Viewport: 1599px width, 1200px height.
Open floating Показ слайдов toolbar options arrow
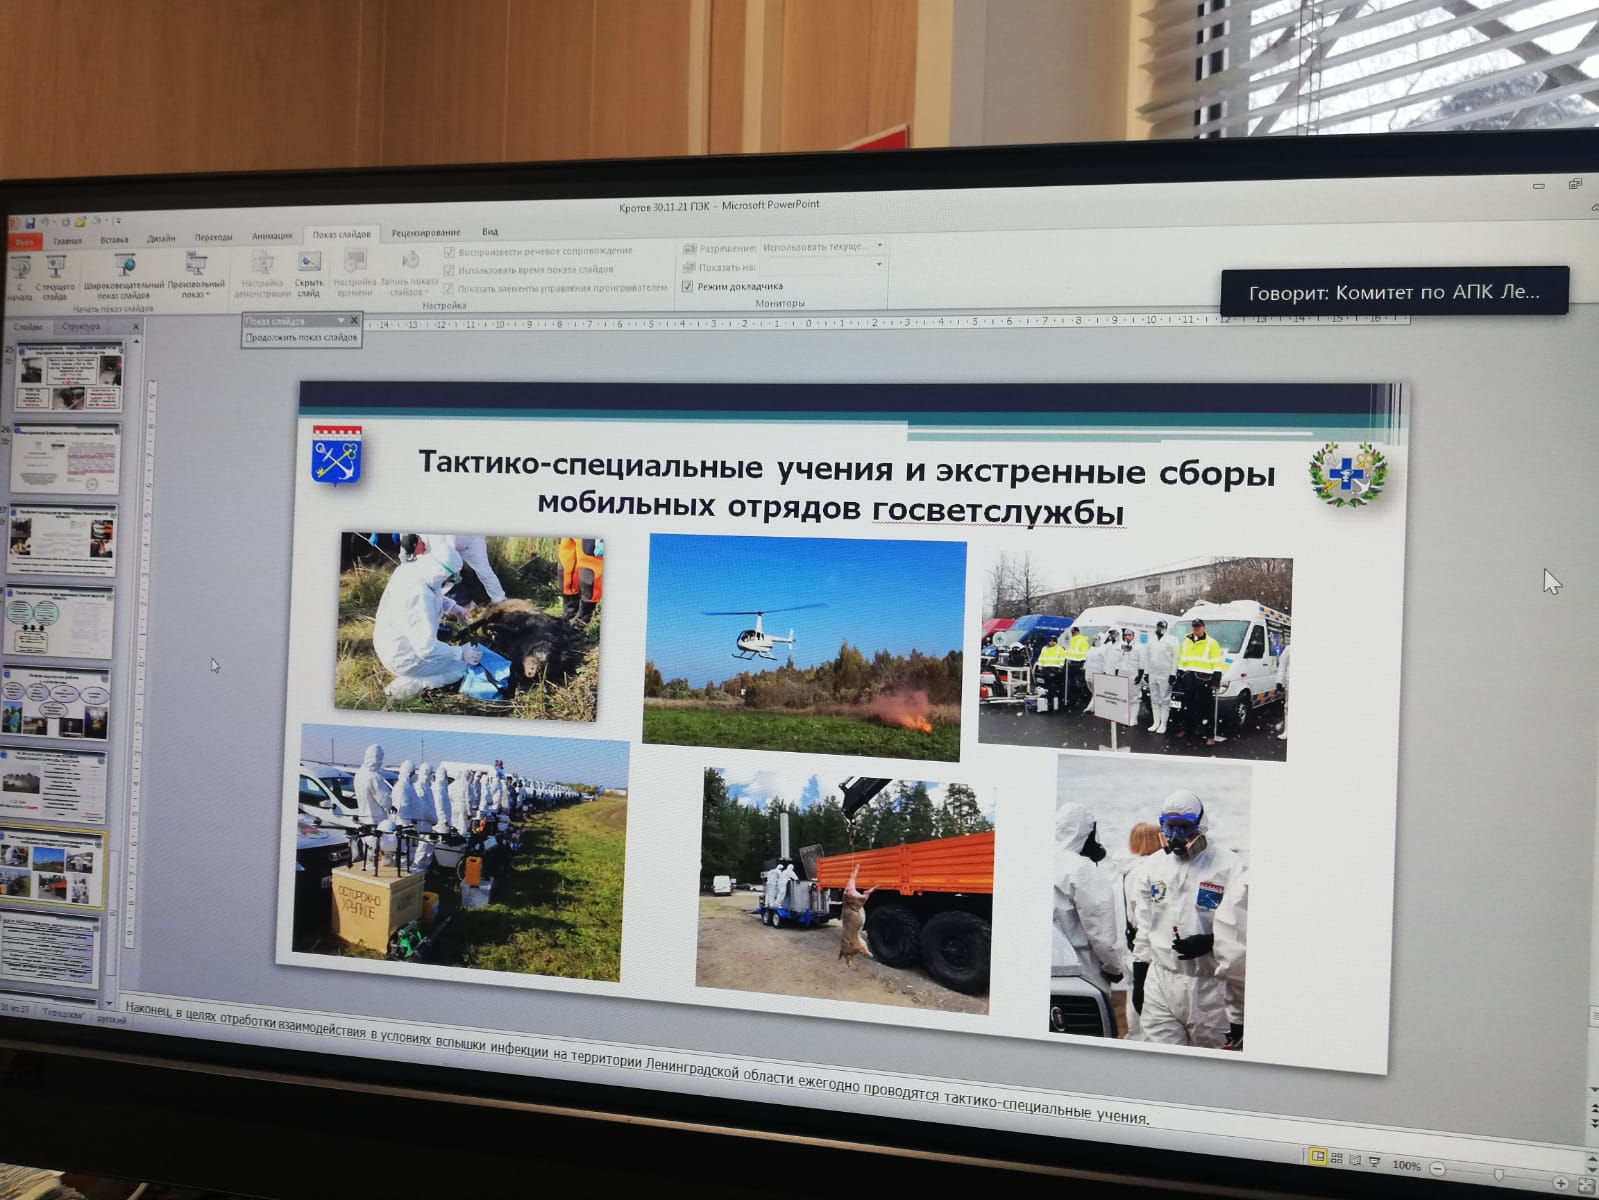[x=340, y=321]
